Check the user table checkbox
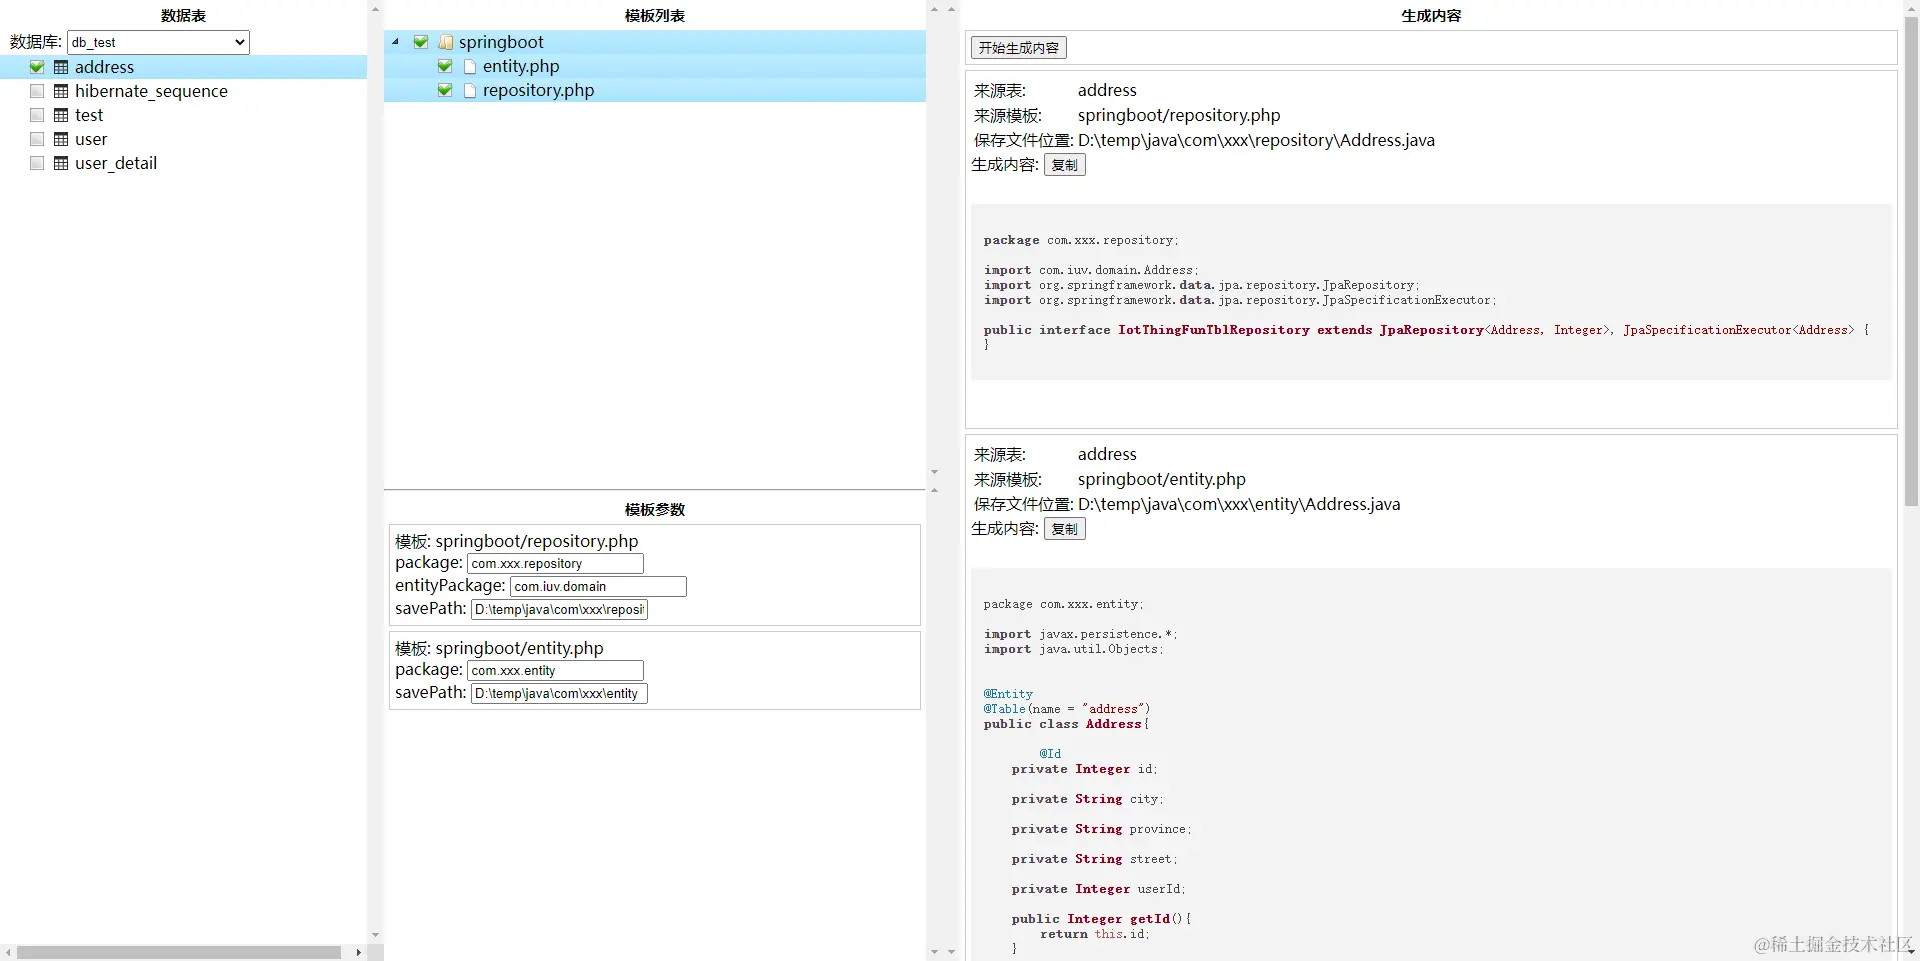 [37, 139]
